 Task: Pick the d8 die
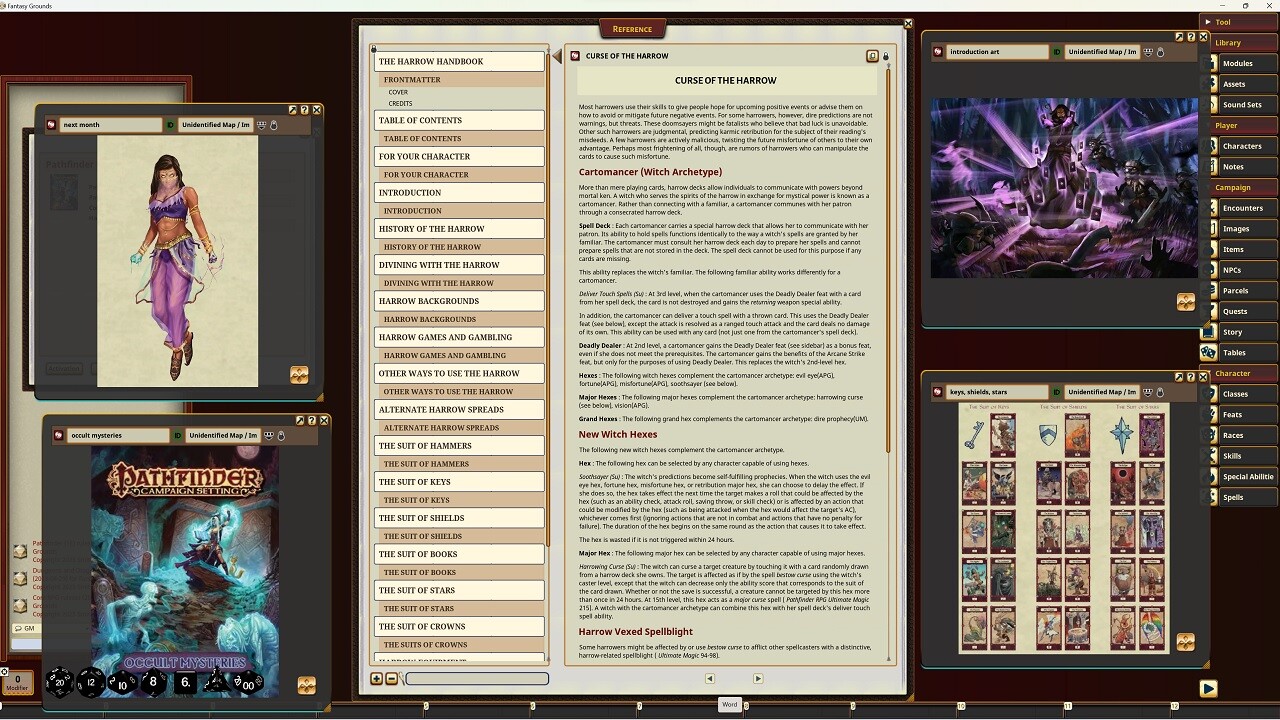pyautogui.click(x=153, y=683)
